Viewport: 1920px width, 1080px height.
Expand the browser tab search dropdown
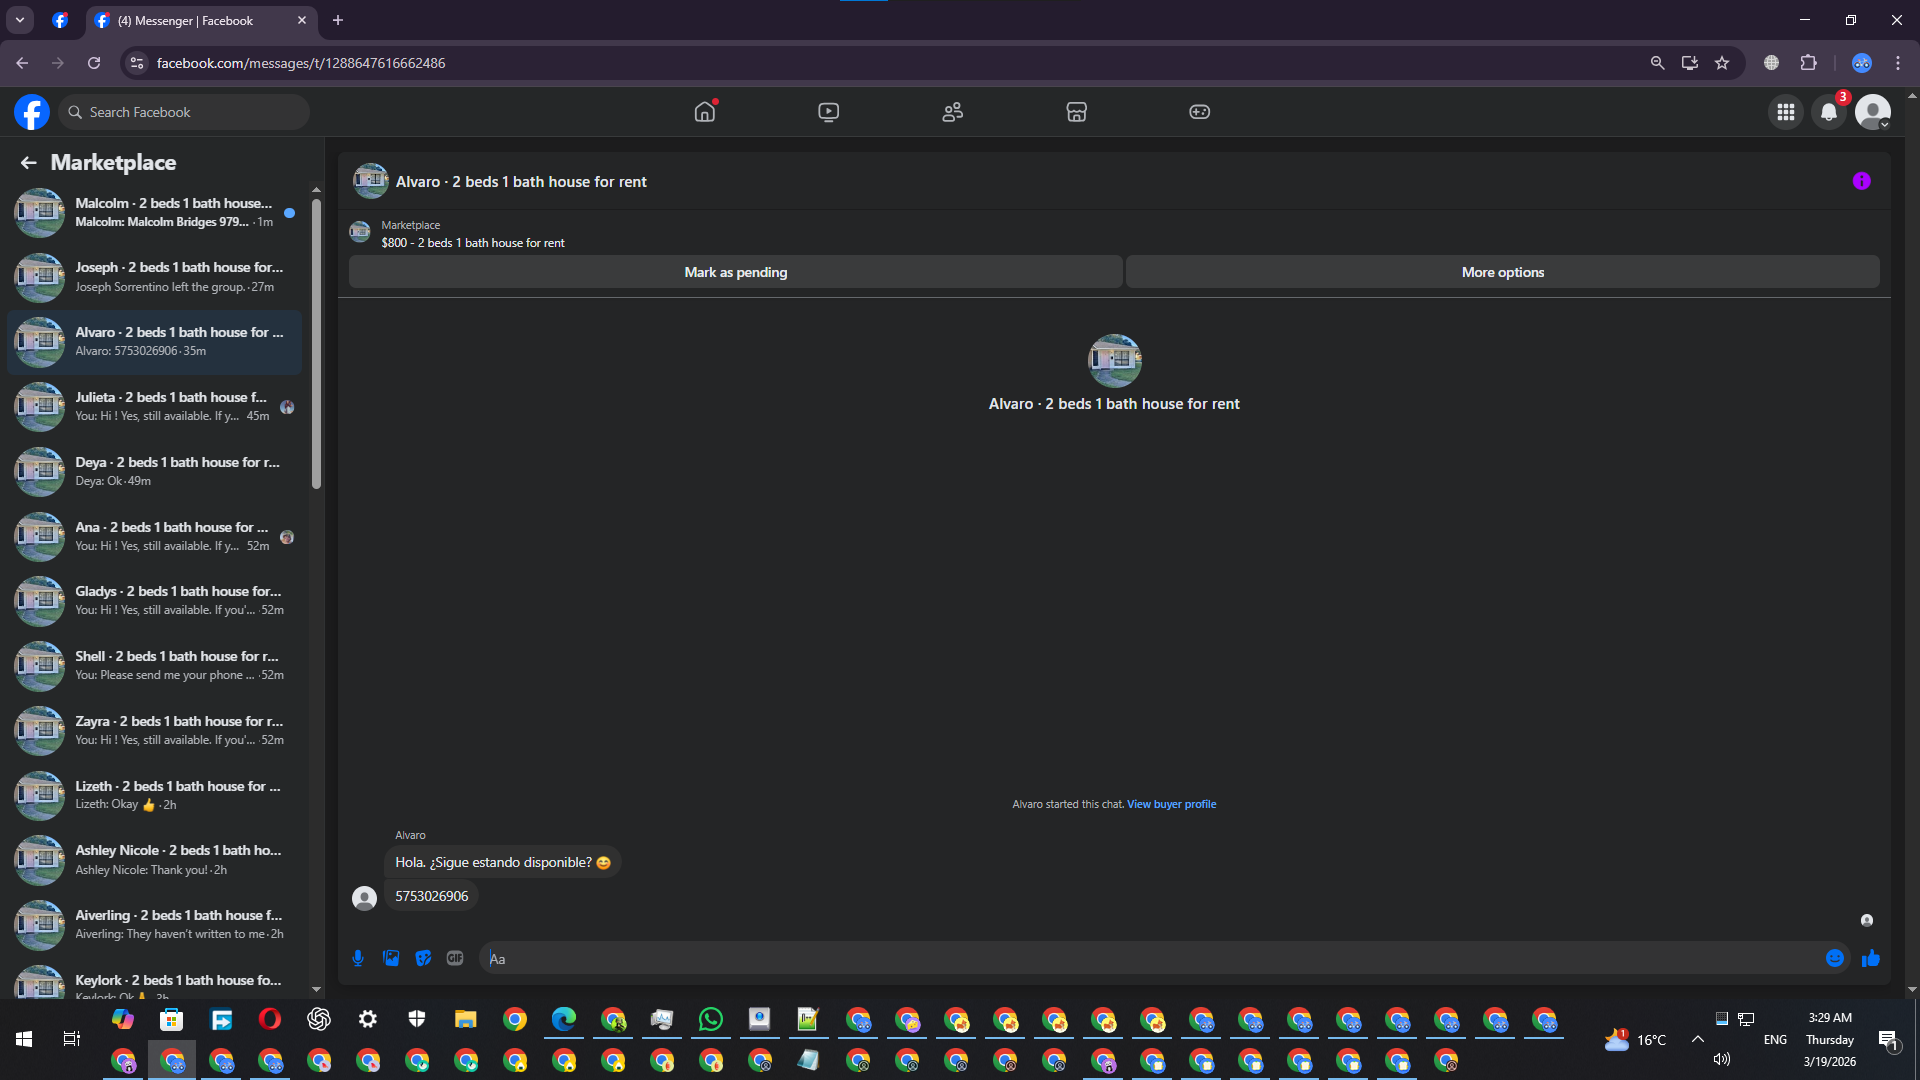click(19, 20)
